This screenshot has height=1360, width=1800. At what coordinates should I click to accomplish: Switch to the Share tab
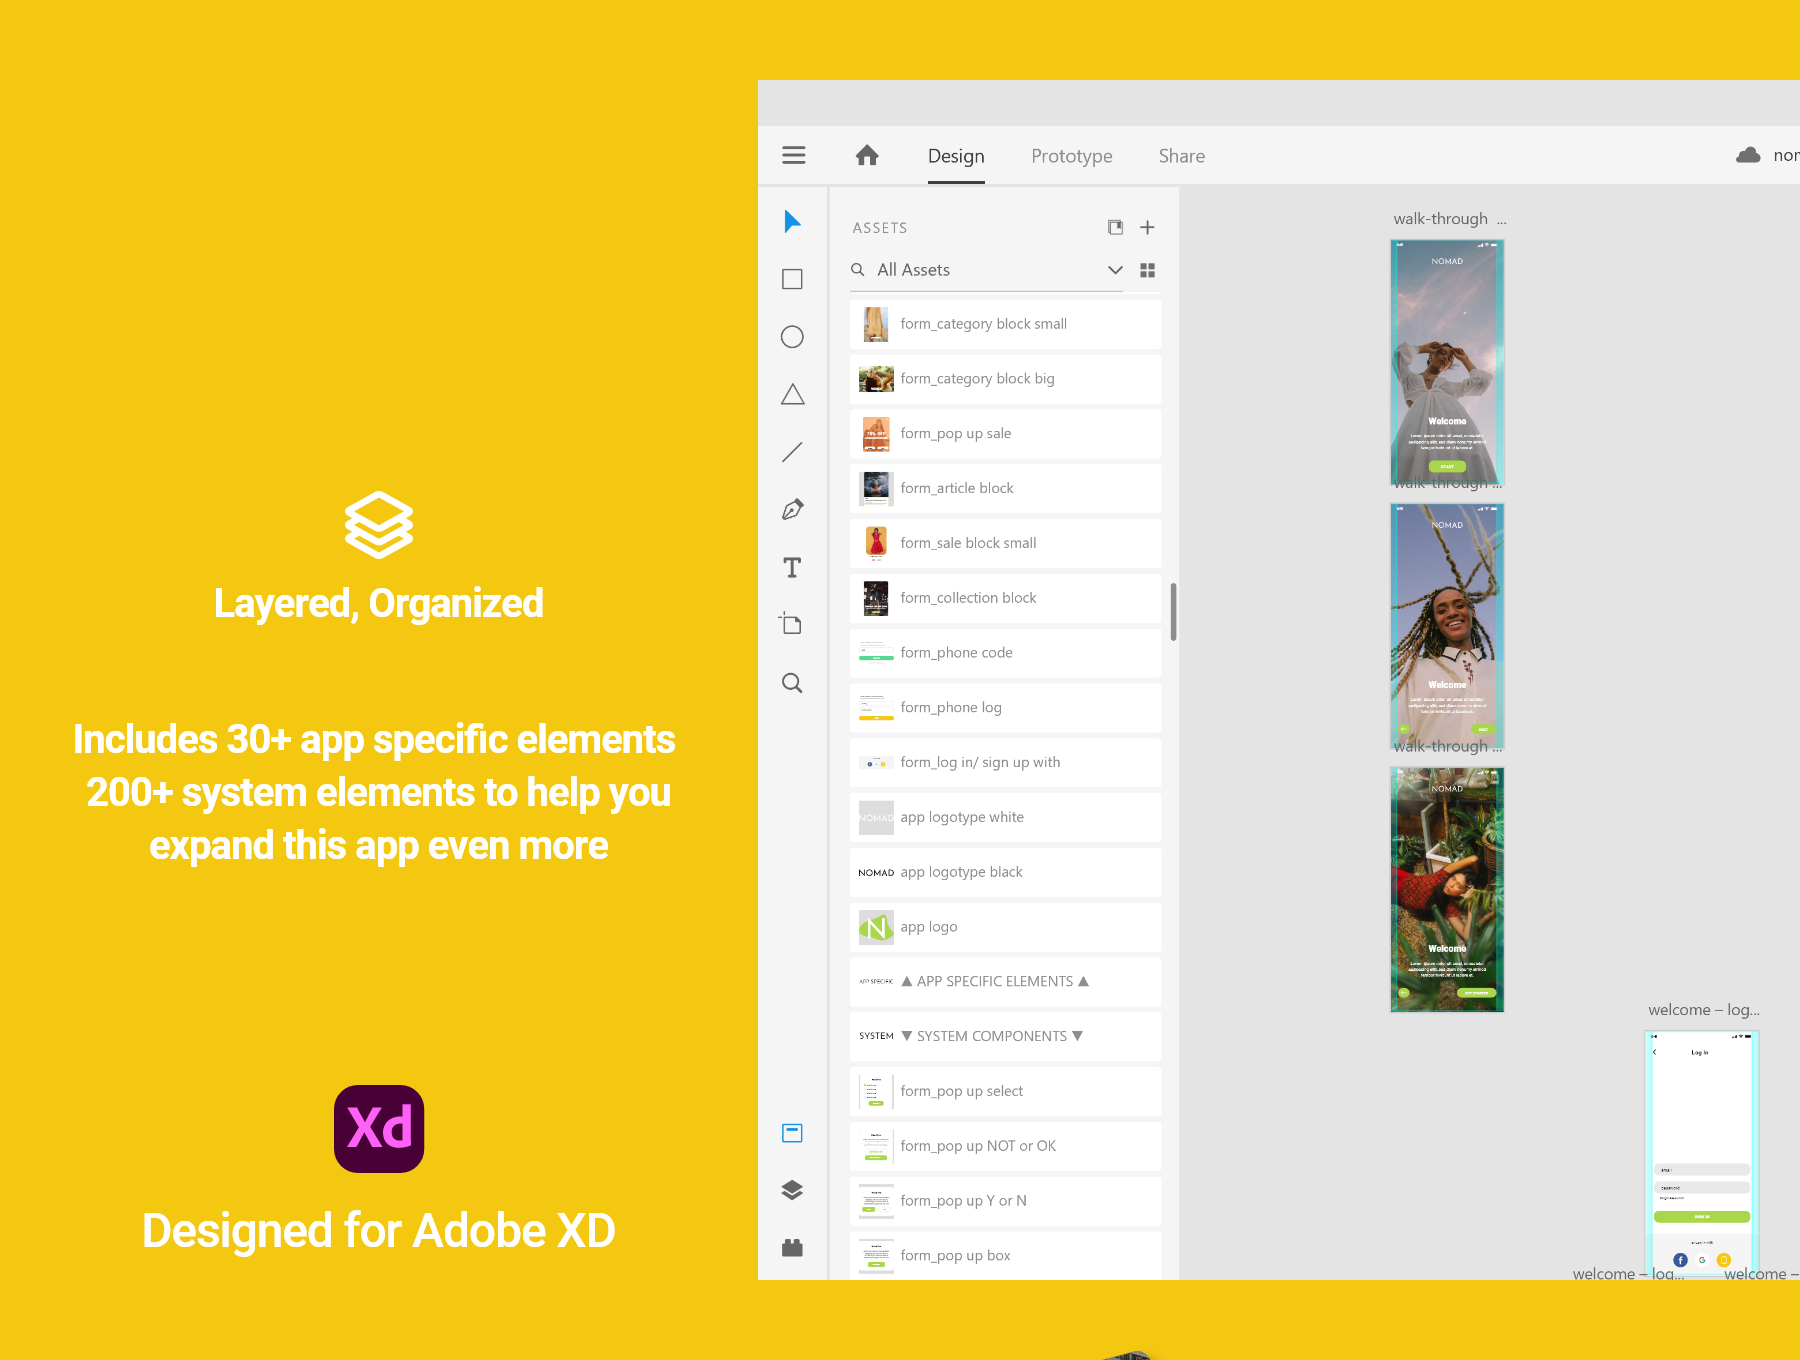(1181, 156)
